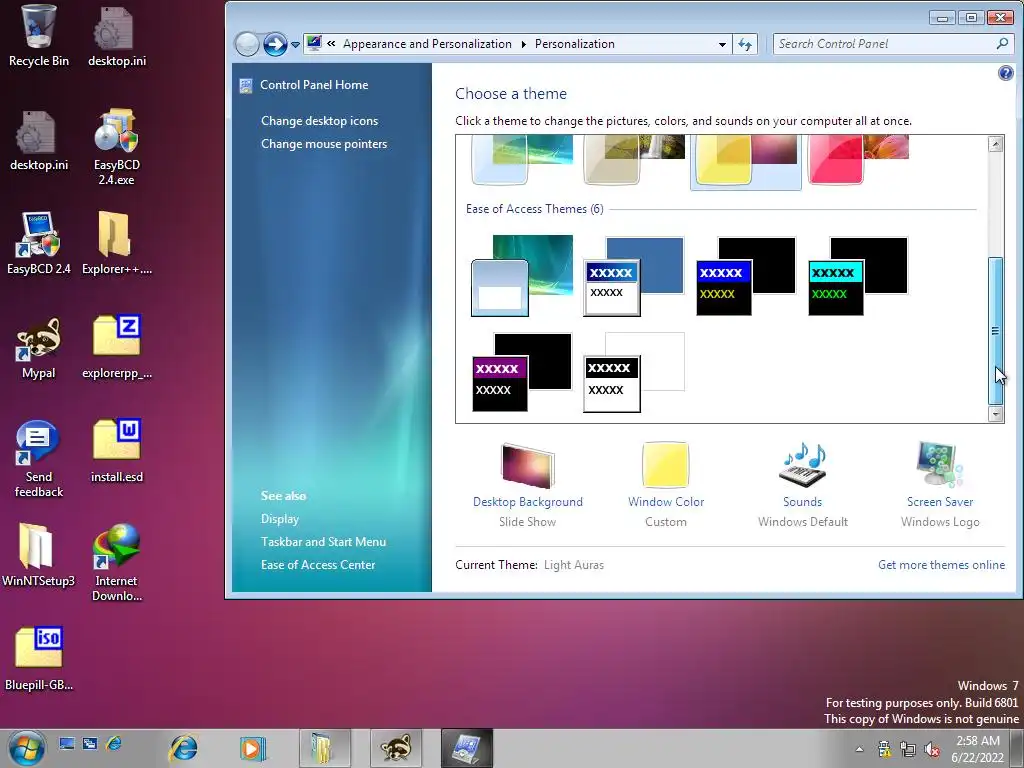The image size is (1024, 768).
Task: Click Change mouse pointers link
Action: tap(324, 144)
